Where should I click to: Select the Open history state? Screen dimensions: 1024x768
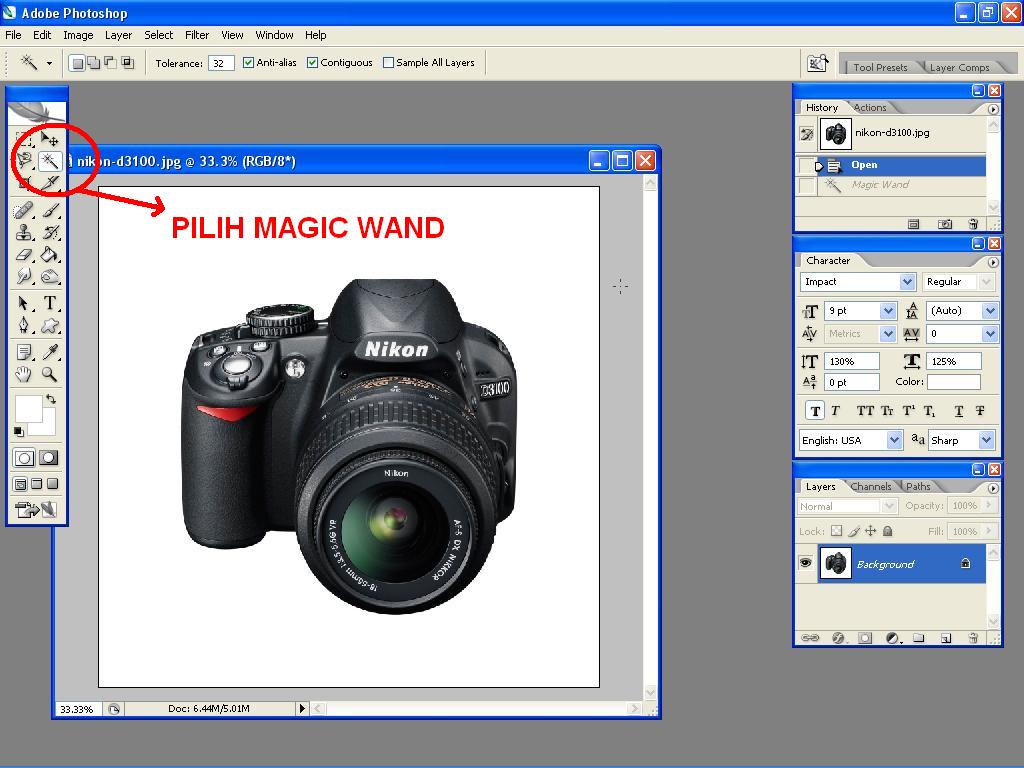[891, 165]
